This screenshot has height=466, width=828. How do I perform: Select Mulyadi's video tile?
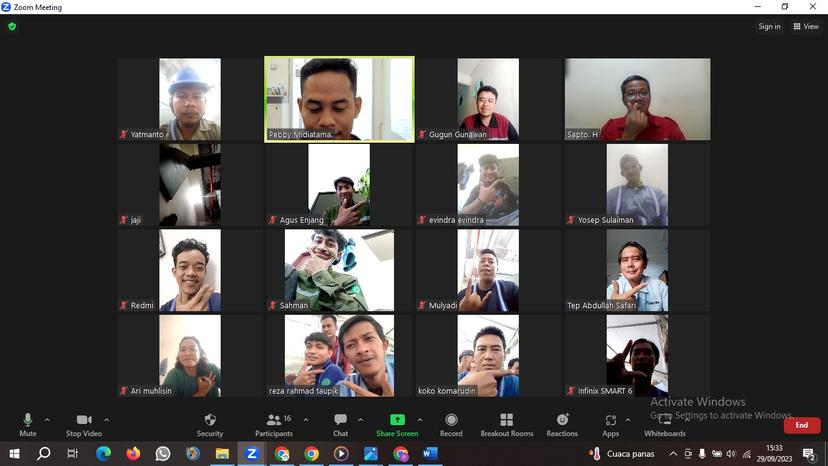(x=488, y=271)
